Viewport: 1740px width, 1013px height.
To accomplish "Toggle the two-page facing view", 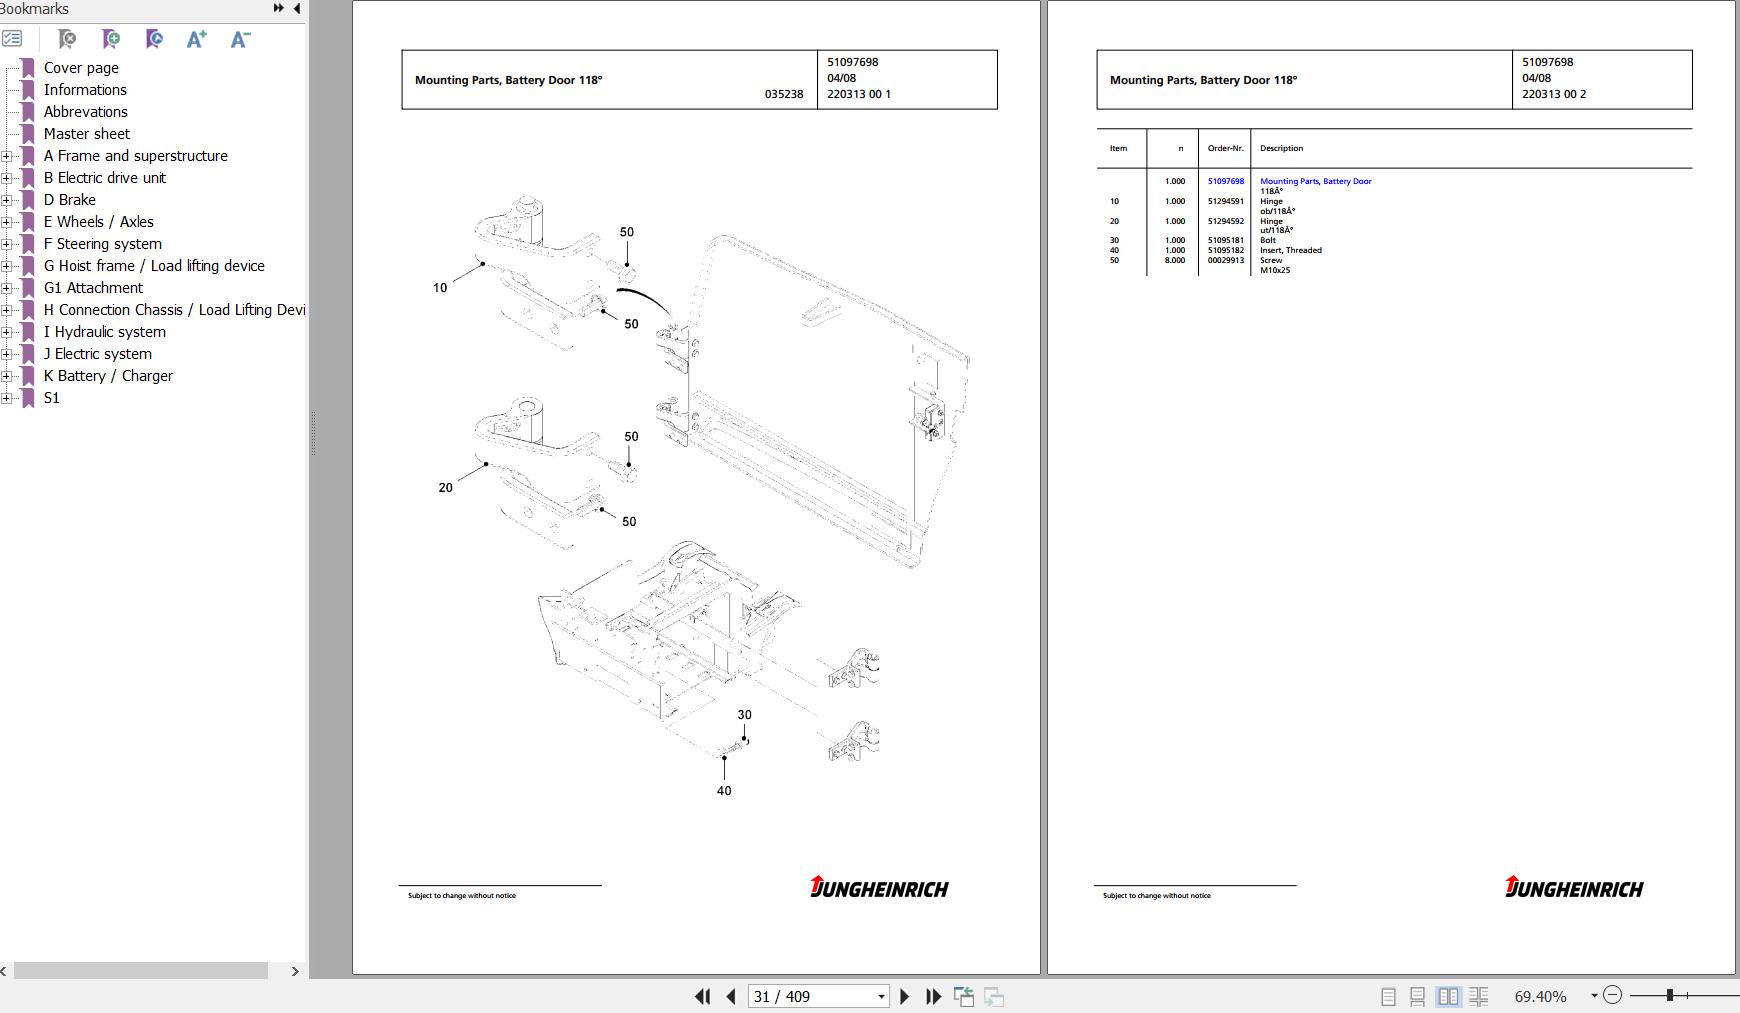I will pos(1448,996).
